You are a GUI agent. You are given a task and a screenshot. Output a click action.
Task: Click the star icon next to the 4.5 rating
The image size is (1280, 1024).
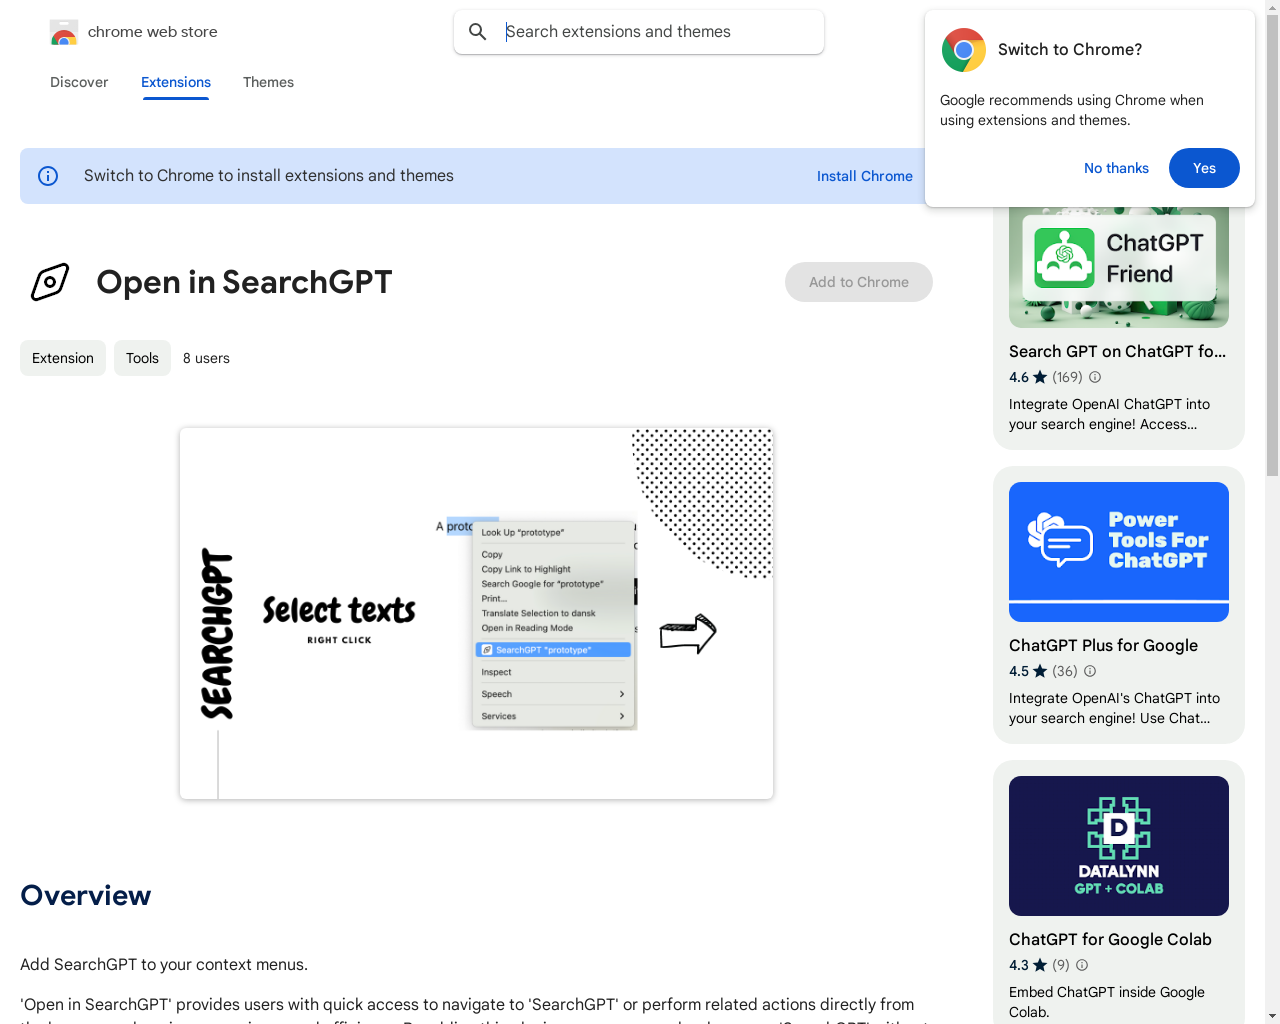tap(1040, 671)
